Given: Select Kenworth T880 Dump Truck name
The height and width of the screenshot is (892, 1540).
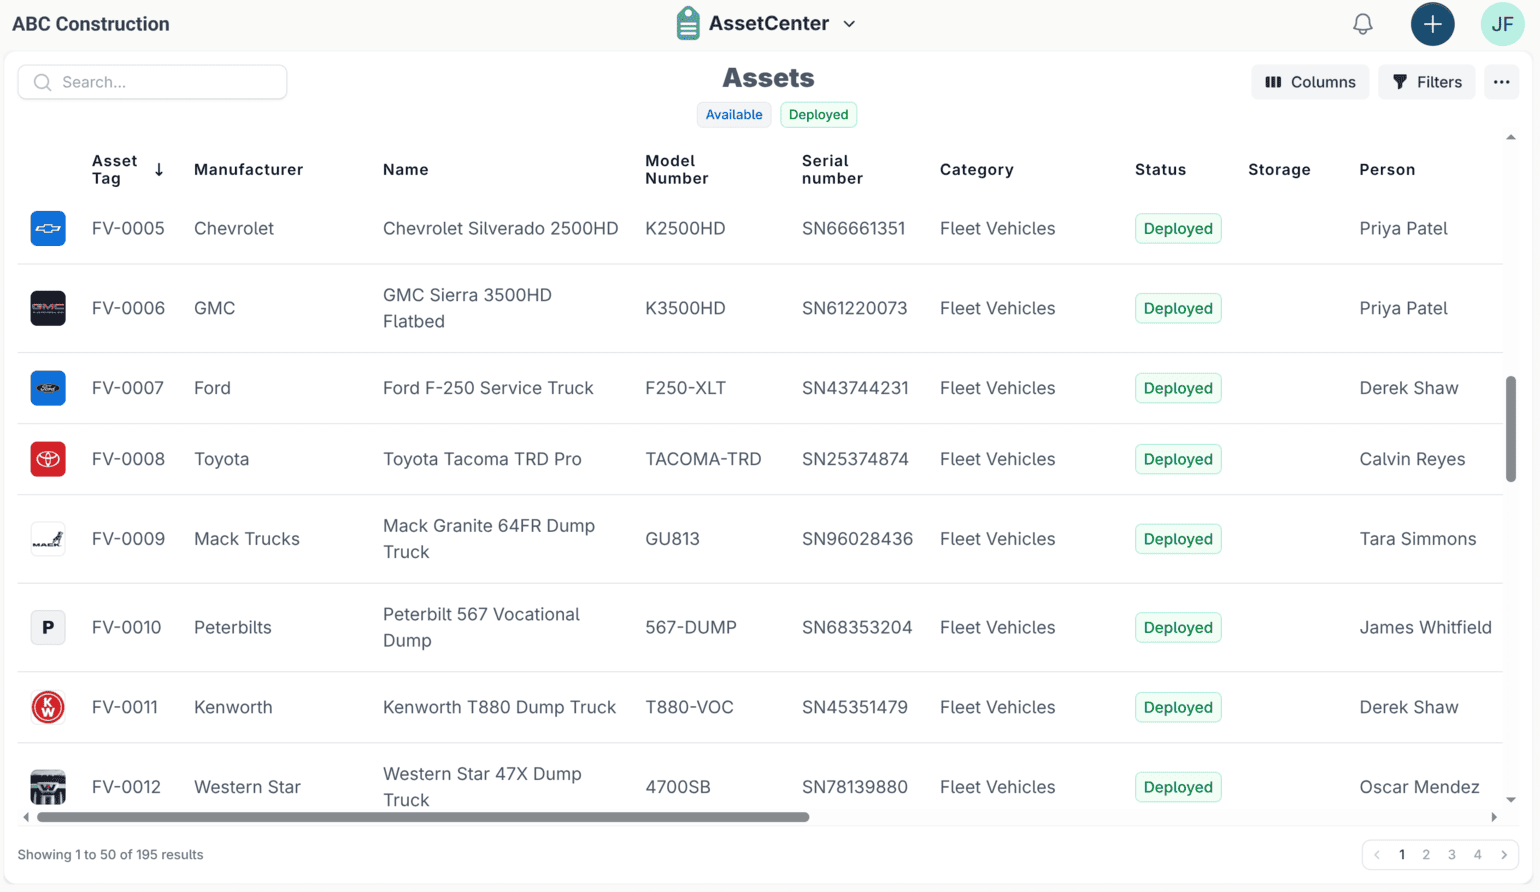Looking at the screenshot, I should click(499, 707).
